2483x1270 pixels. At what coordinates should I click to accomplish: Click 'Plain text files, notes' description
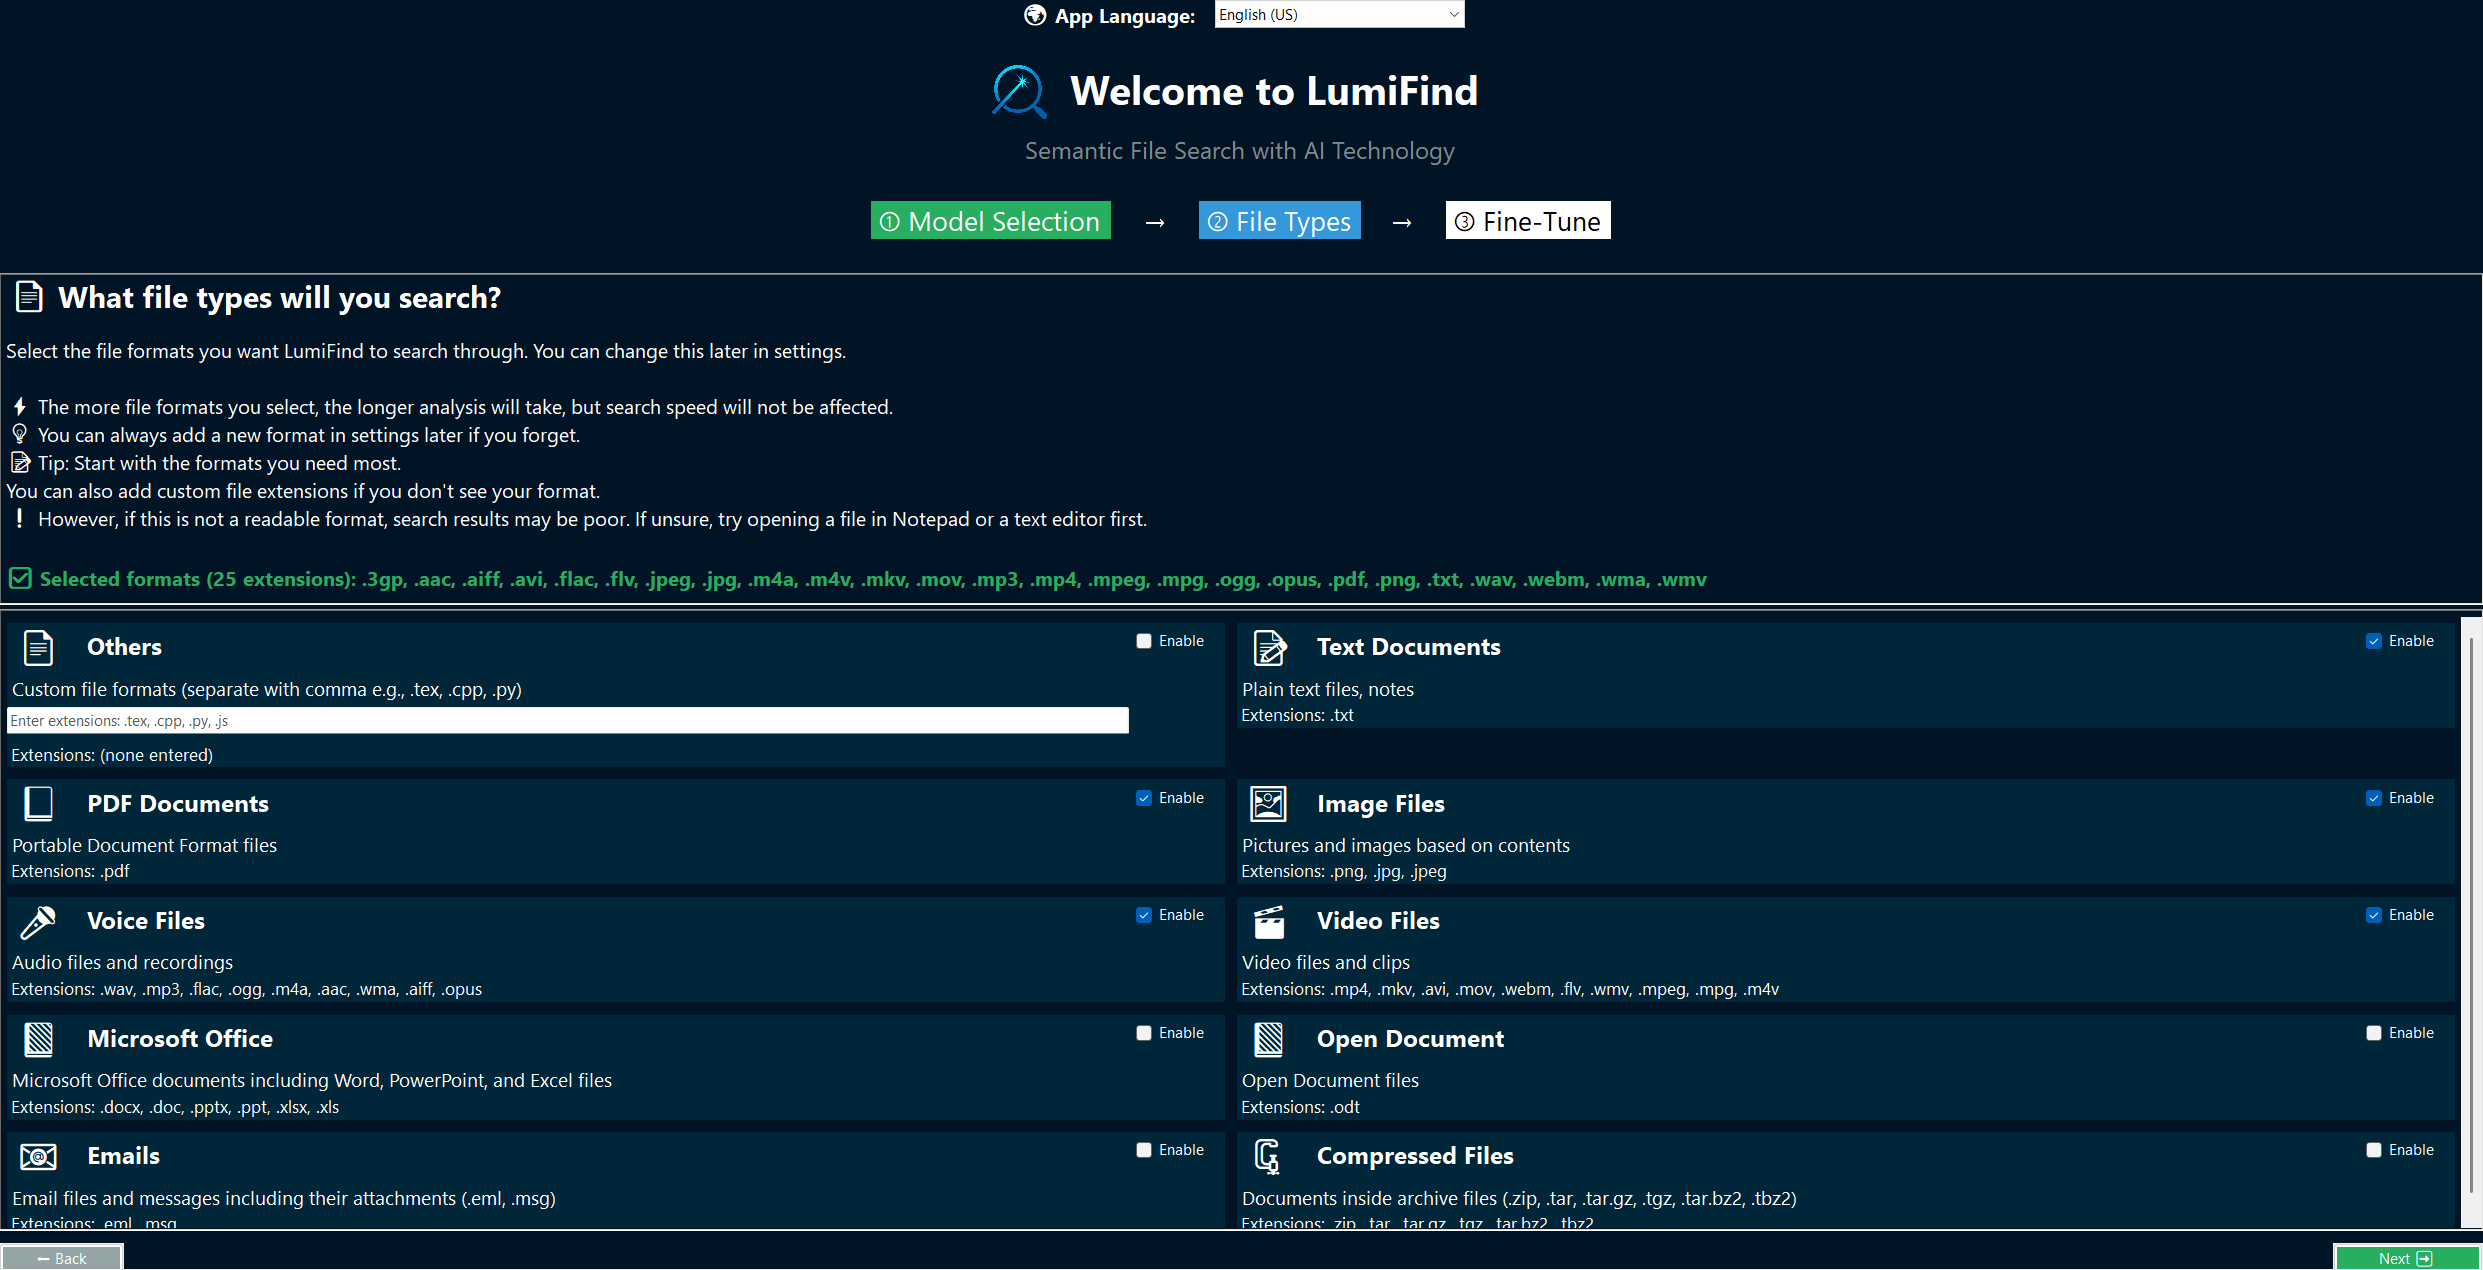coord(1328,689)
